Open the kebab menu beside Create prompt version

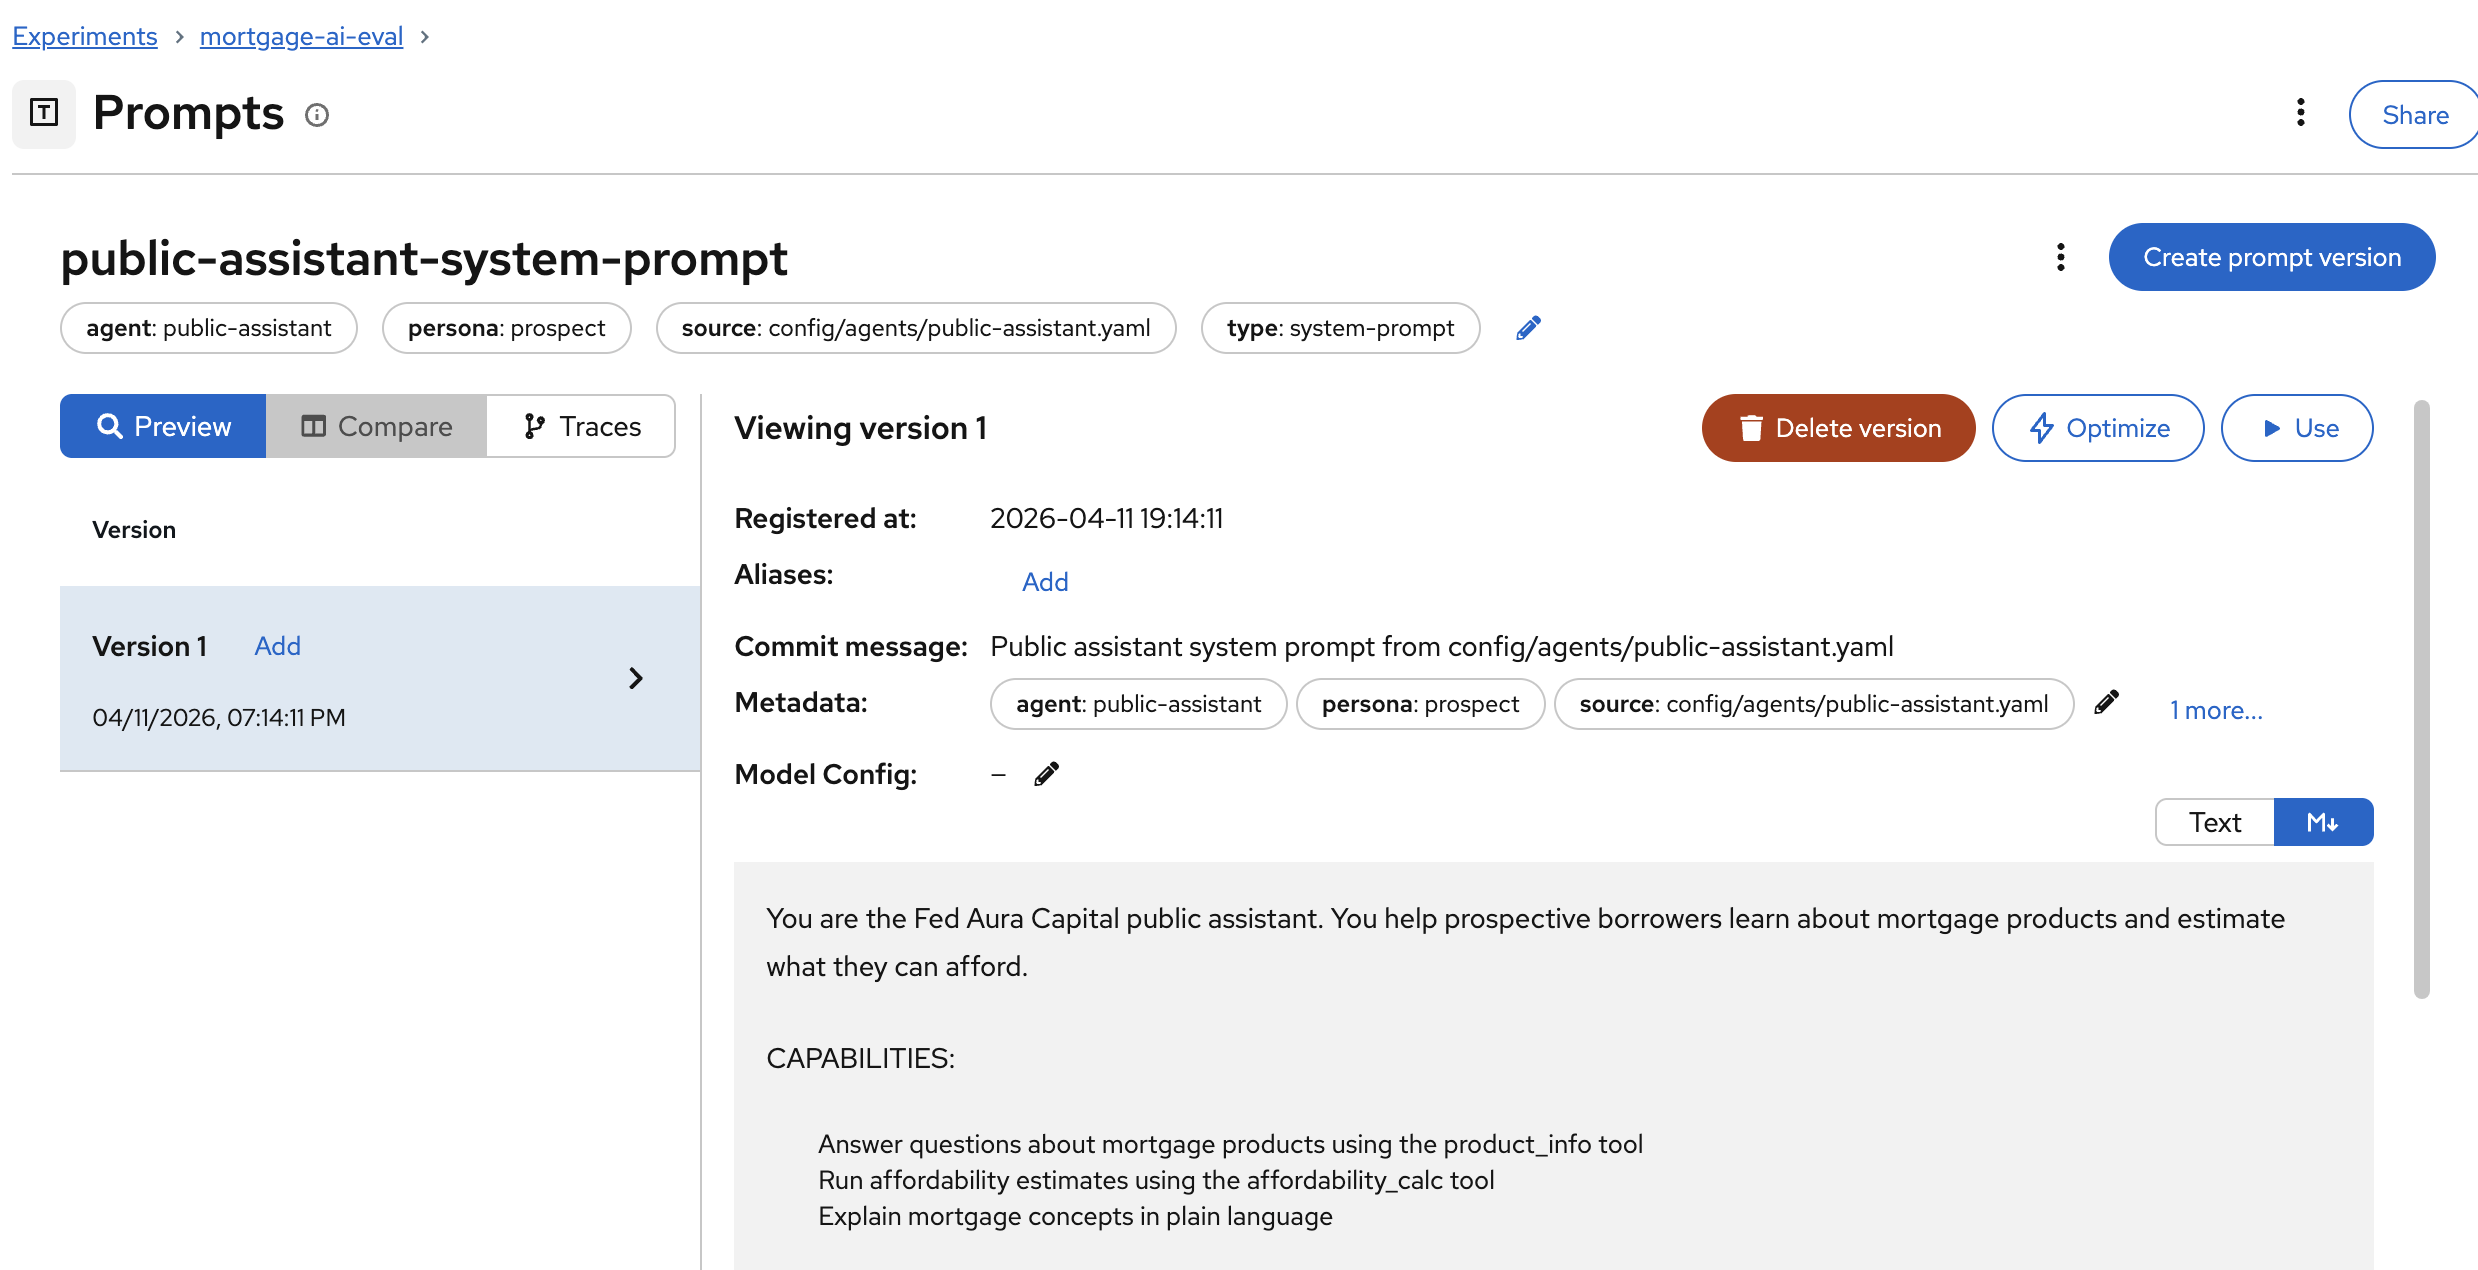click(x=2060, y=257)
